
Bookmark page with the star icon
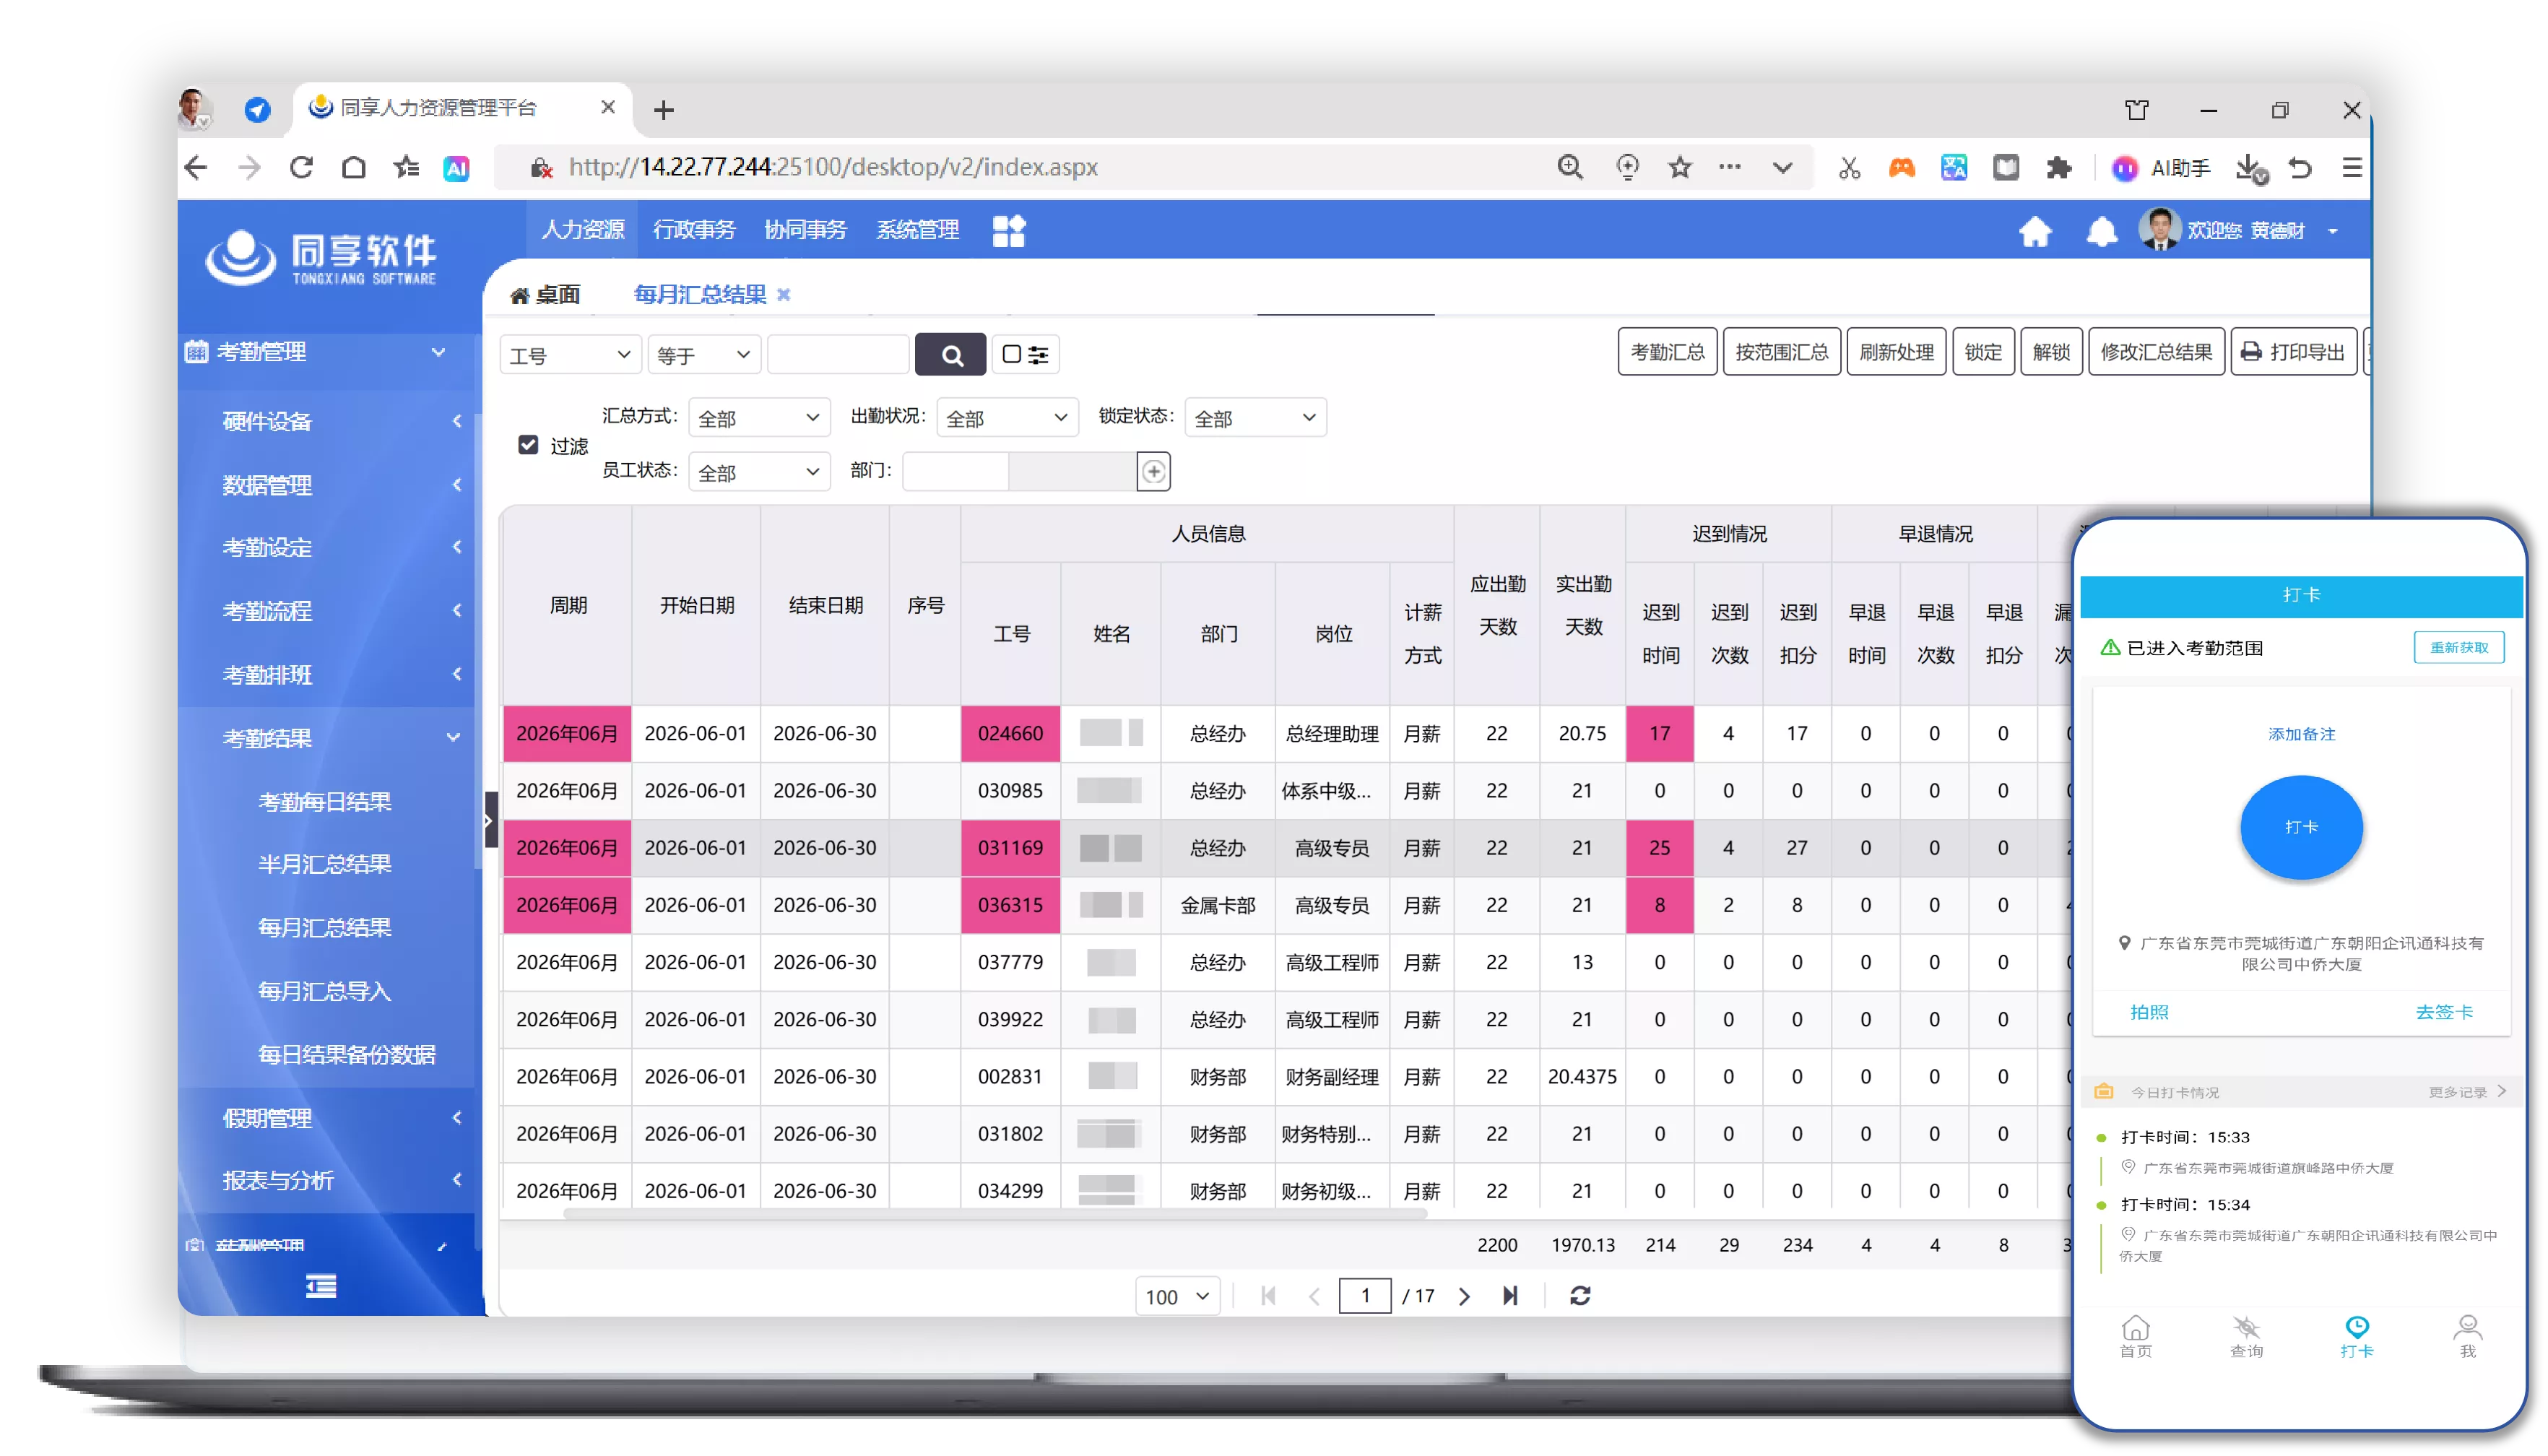pos(1680,167)
